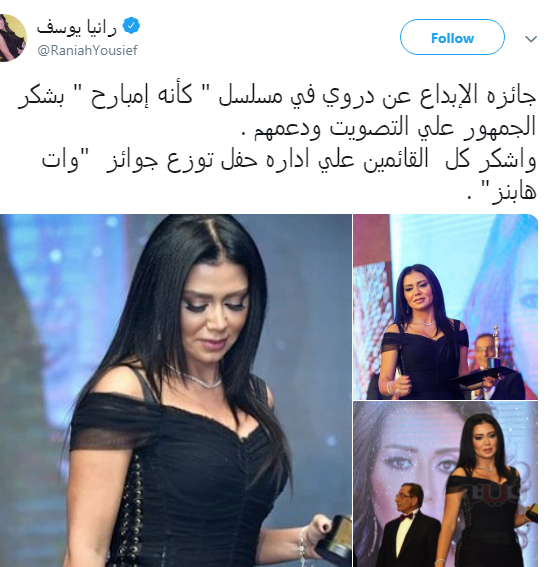Open the photo of the woman holding a golden statuette
This screenshot has height=567, width=551.
point(445,307)
